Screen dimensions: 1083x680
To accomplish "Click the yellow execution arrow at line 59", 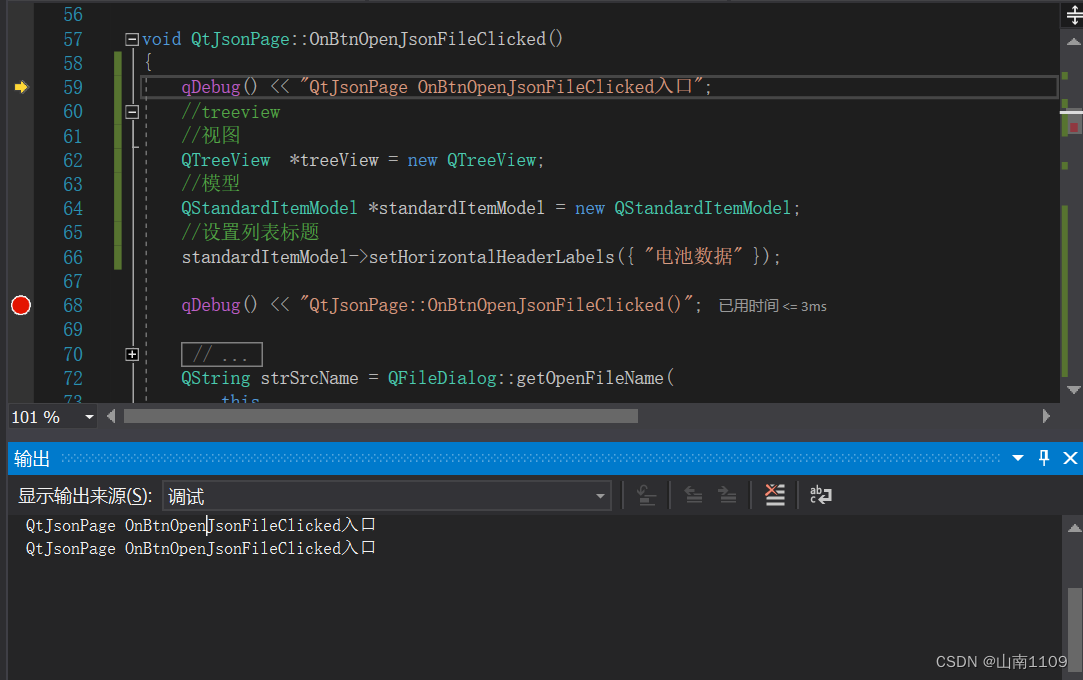I will click(21, 87).
